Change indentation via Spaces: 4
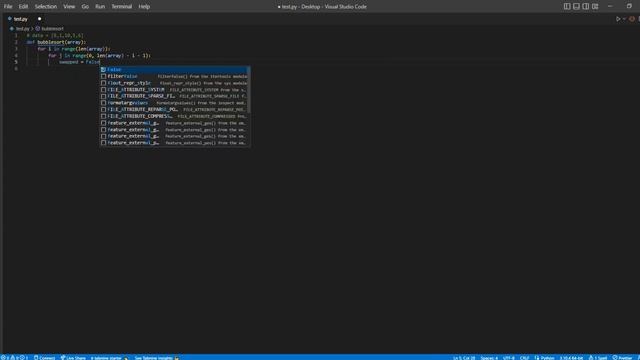The height and width of the screenshot is (360, 640). coord(489,358)
